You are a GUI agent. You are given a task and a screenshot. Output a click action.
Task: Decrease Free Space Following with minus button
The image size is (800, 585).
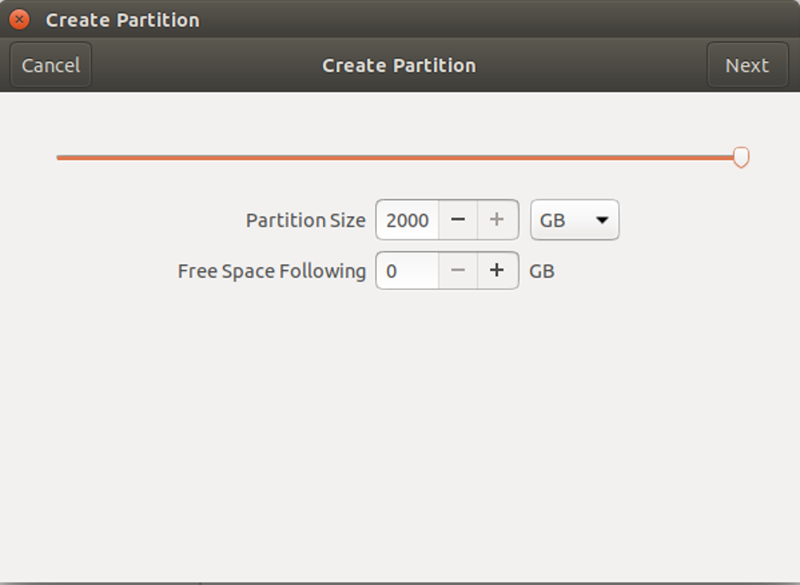pyautogui.click(x=458, y=271)
